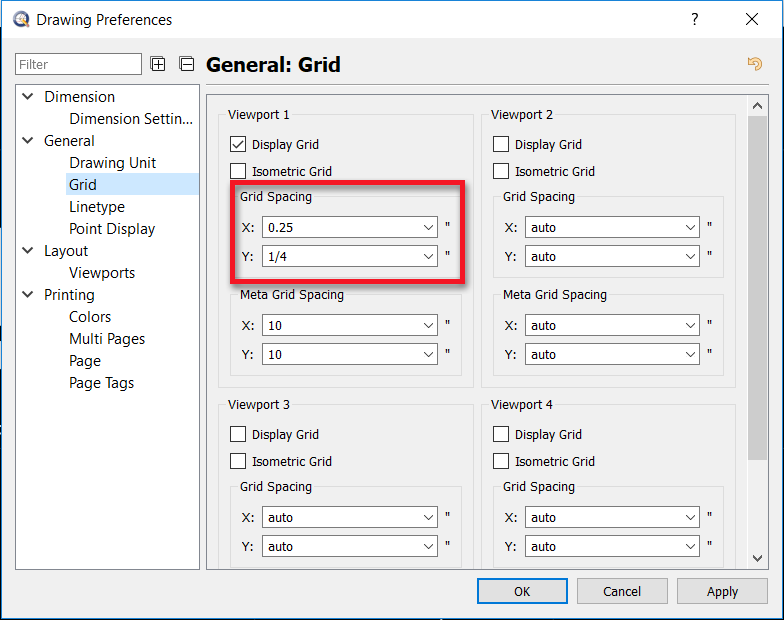This screenshot has height=620, width=784.
Task: Select Drawing Unit in the tree
Action: (x=112, y=163)
